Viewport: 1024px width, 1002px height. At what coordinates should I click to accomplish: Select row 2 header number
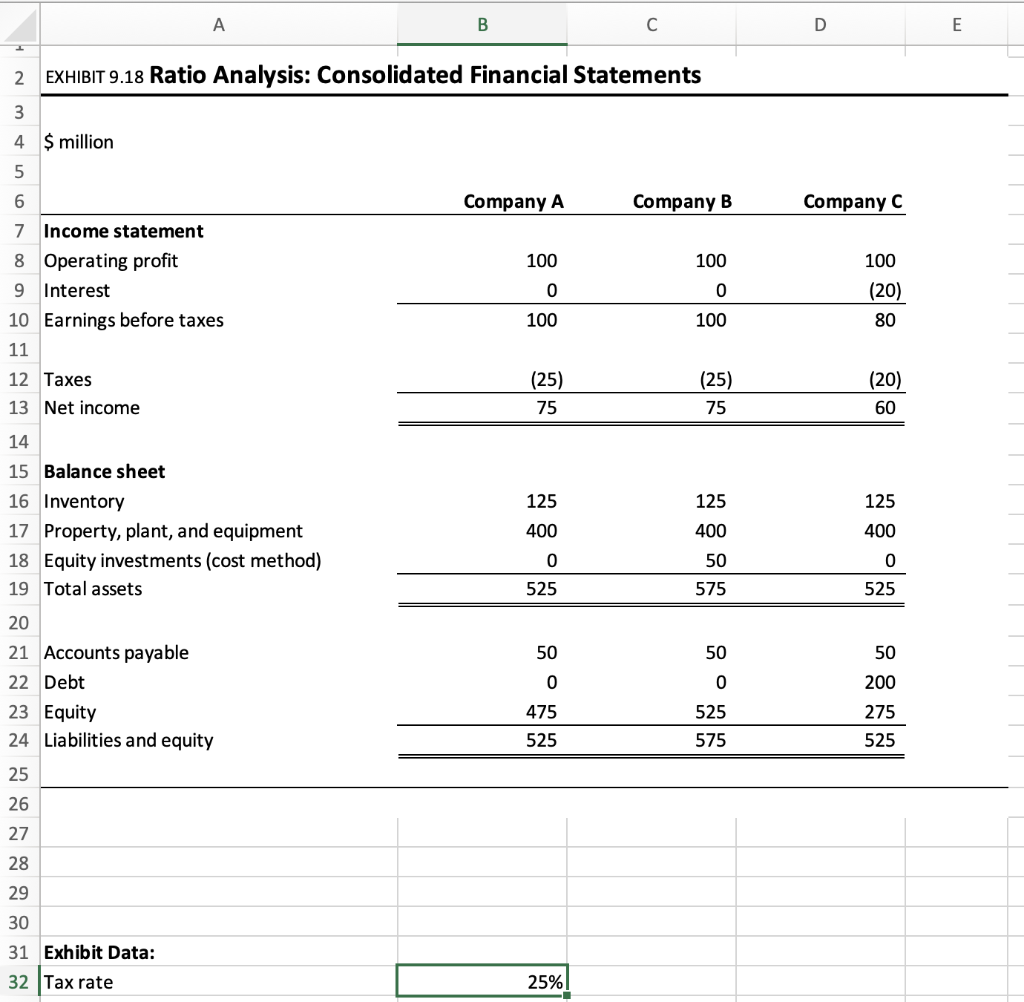click(18, 75)
